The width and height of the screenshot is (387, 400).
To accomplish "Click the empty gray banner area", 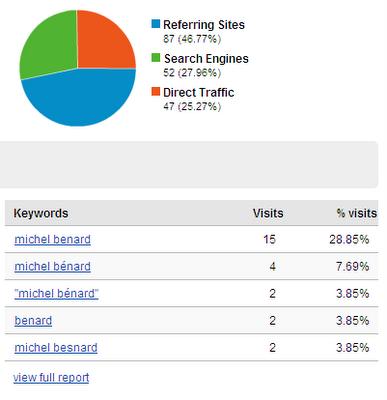I will pos(189,165).
